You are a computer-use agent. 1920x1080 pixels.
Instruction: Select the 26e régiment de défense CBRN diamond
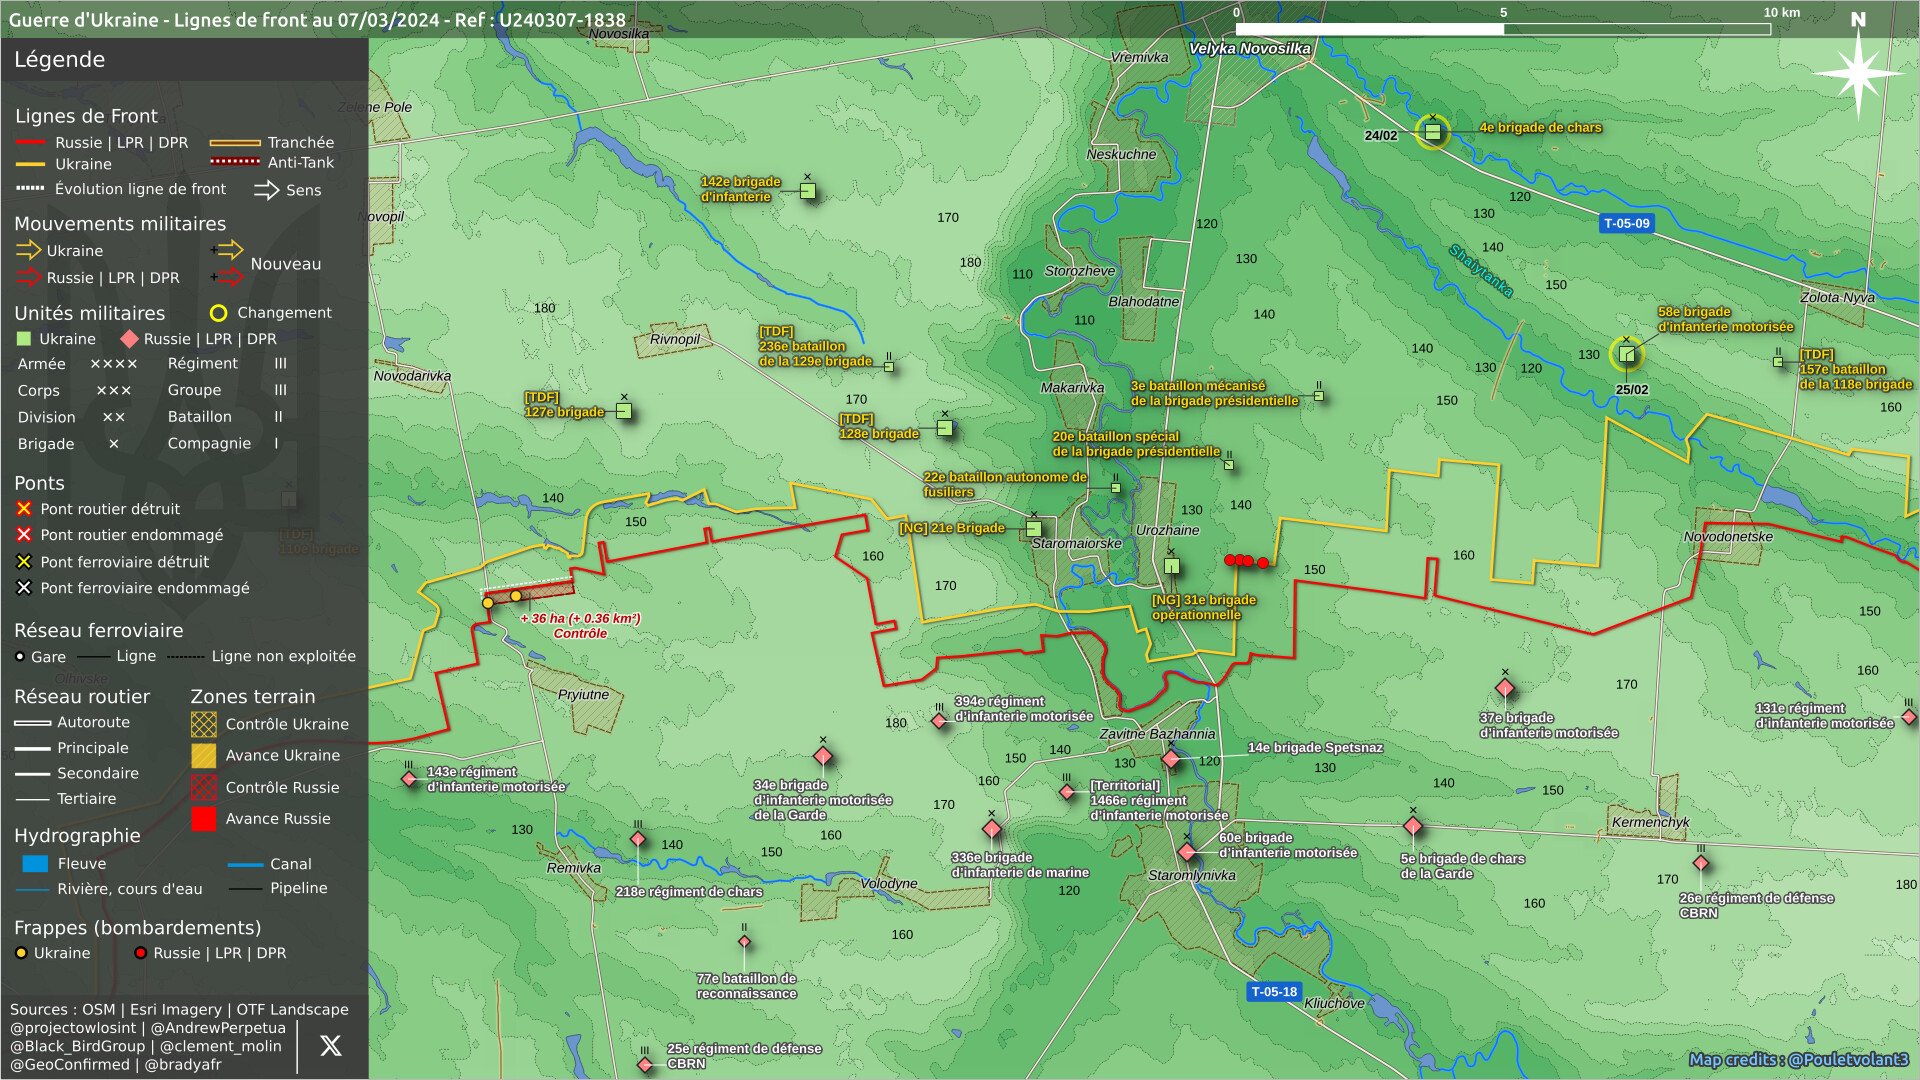(x=1701, y=863)
